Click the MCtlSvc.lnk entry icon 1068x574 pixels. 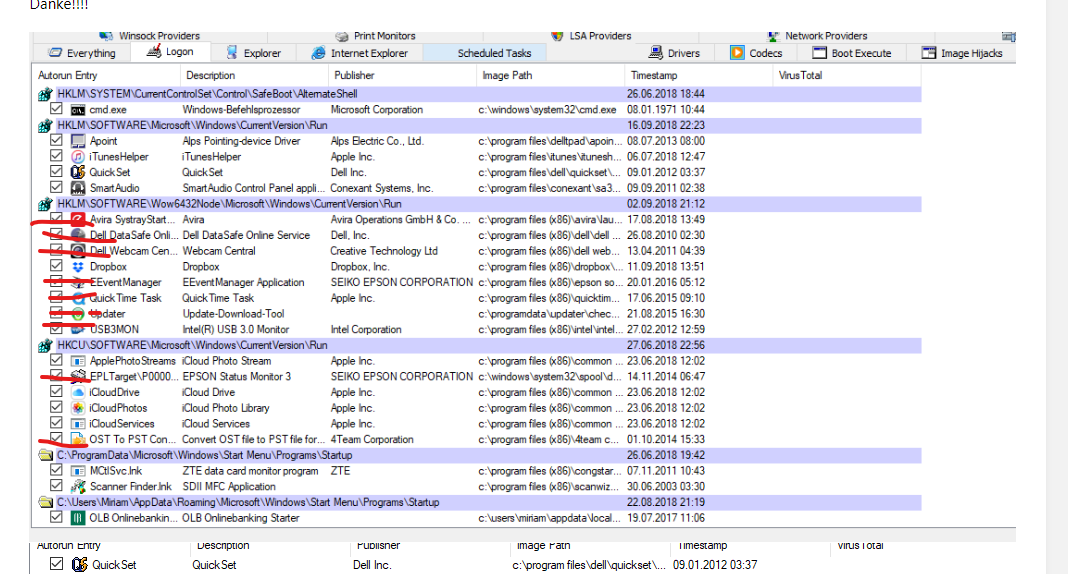click(78, 471)
